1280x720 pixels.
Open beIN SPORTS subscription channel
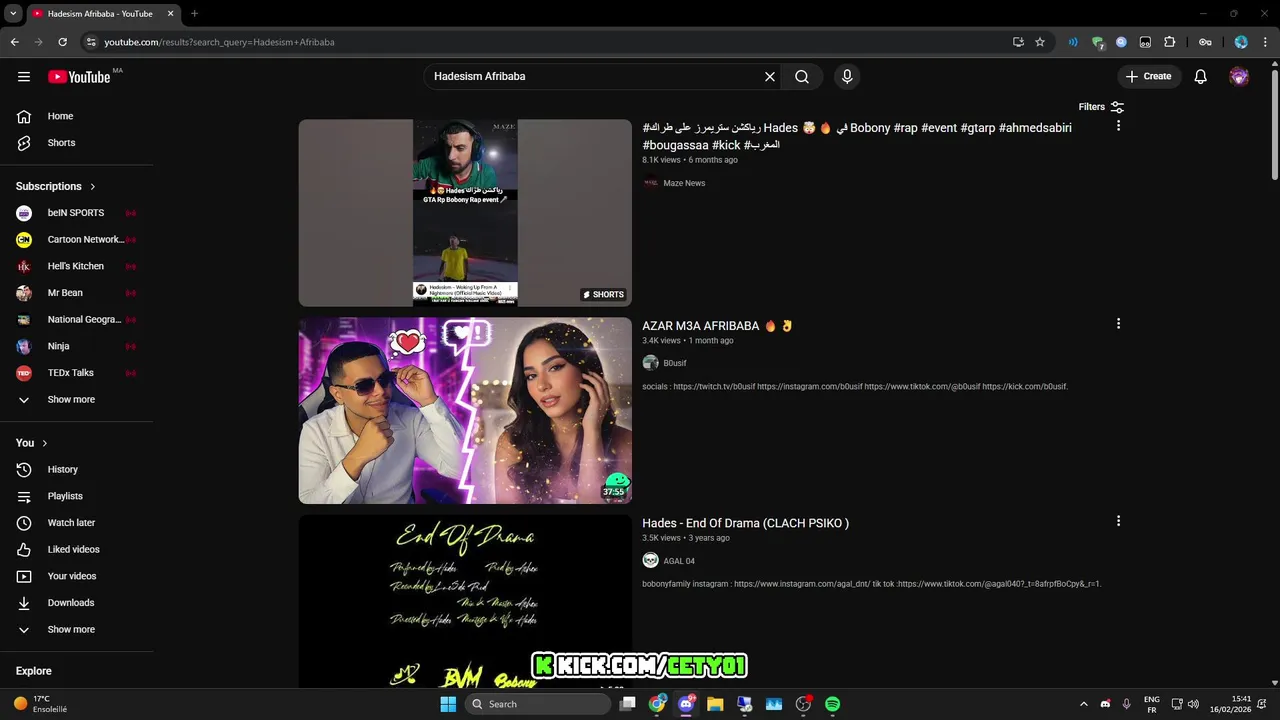coord(76,213)
